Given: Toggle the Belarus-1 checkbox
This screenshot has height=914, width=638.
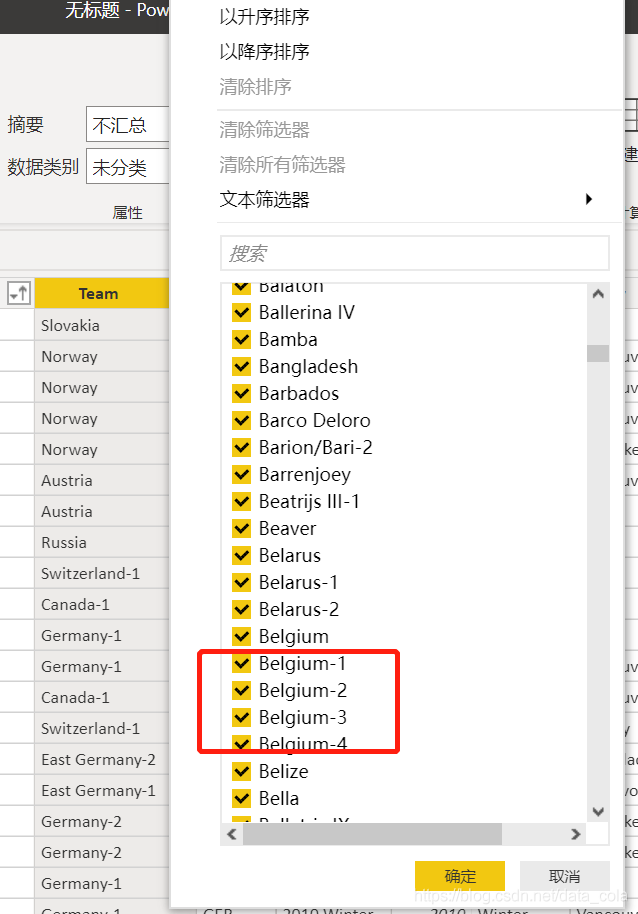Looking at the screenshot, I should 241,582.
